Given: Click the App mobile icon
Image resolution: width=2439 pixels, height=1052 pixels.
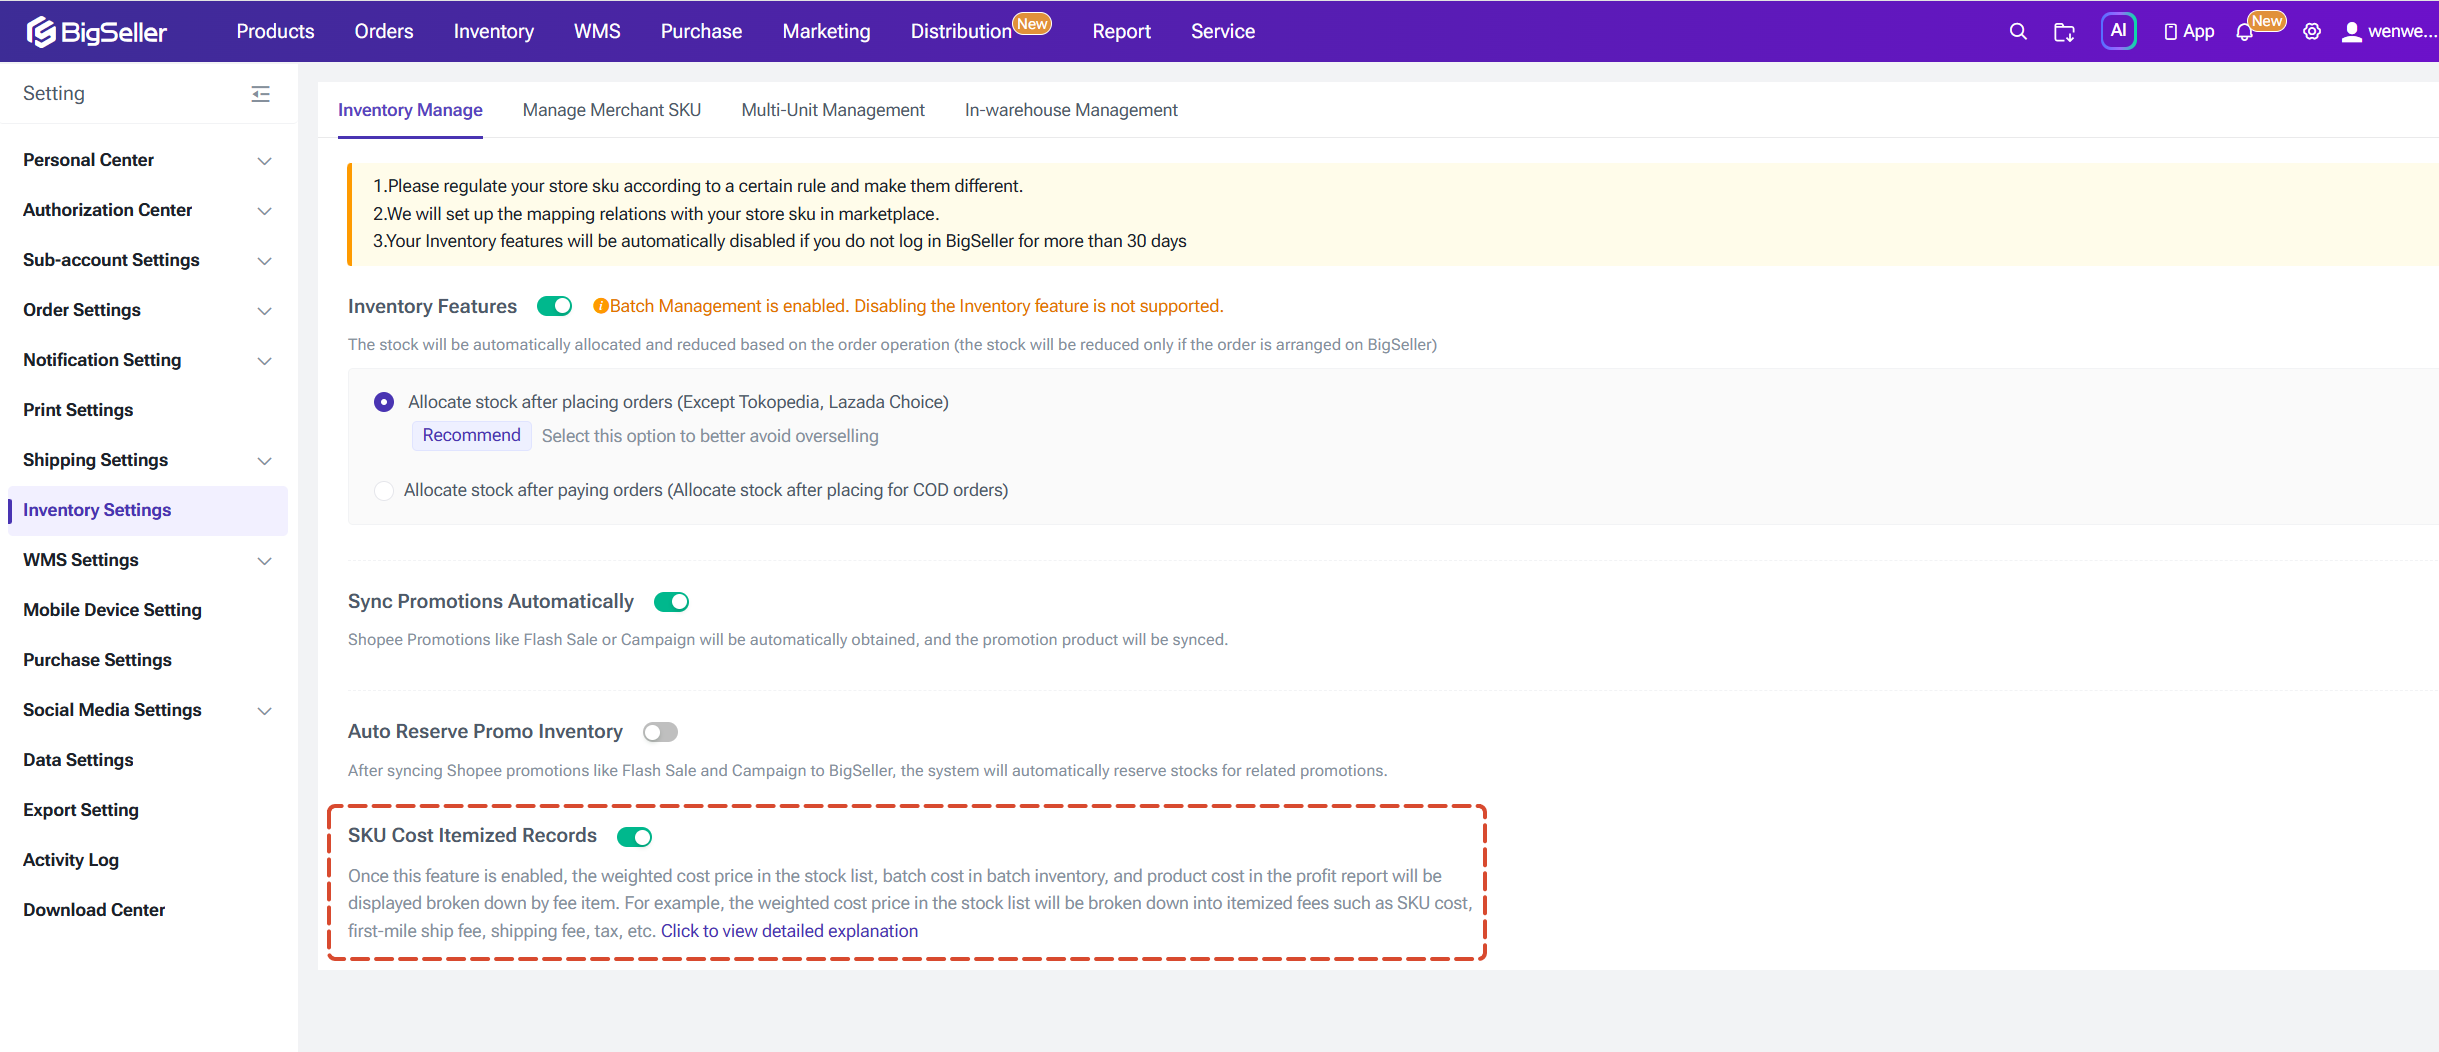Looking at the screenshot, I should pyautogui.click(x=2188, y=32).
